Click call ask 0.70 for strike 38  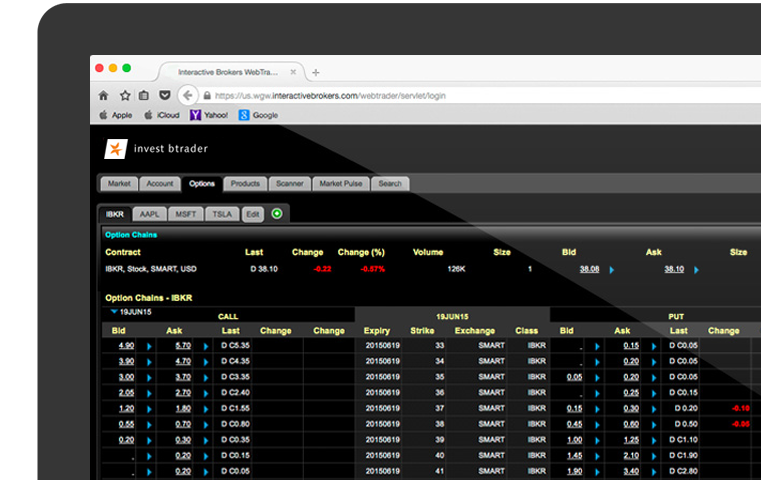[183, 424]
